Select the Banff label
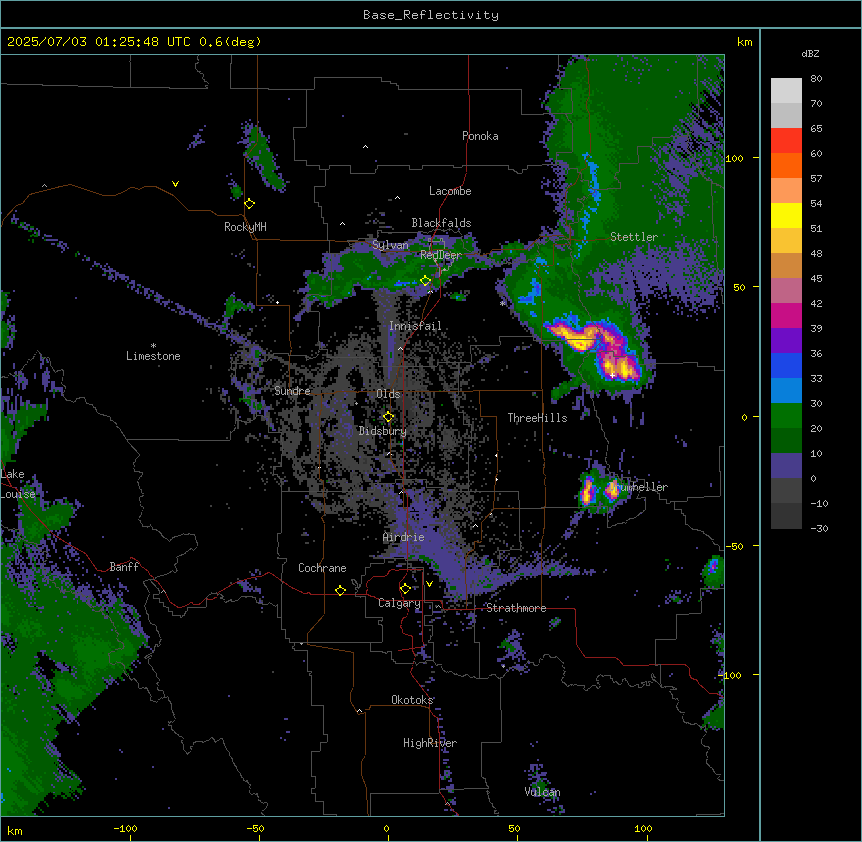Viewport: 862px width, 842px height. tap(124, 567)
